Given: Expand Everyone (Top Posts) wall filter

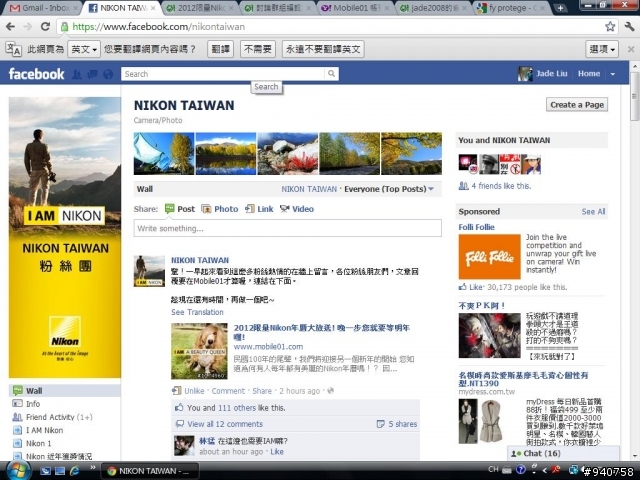Looking at the screenshot, I should (389, 189).
